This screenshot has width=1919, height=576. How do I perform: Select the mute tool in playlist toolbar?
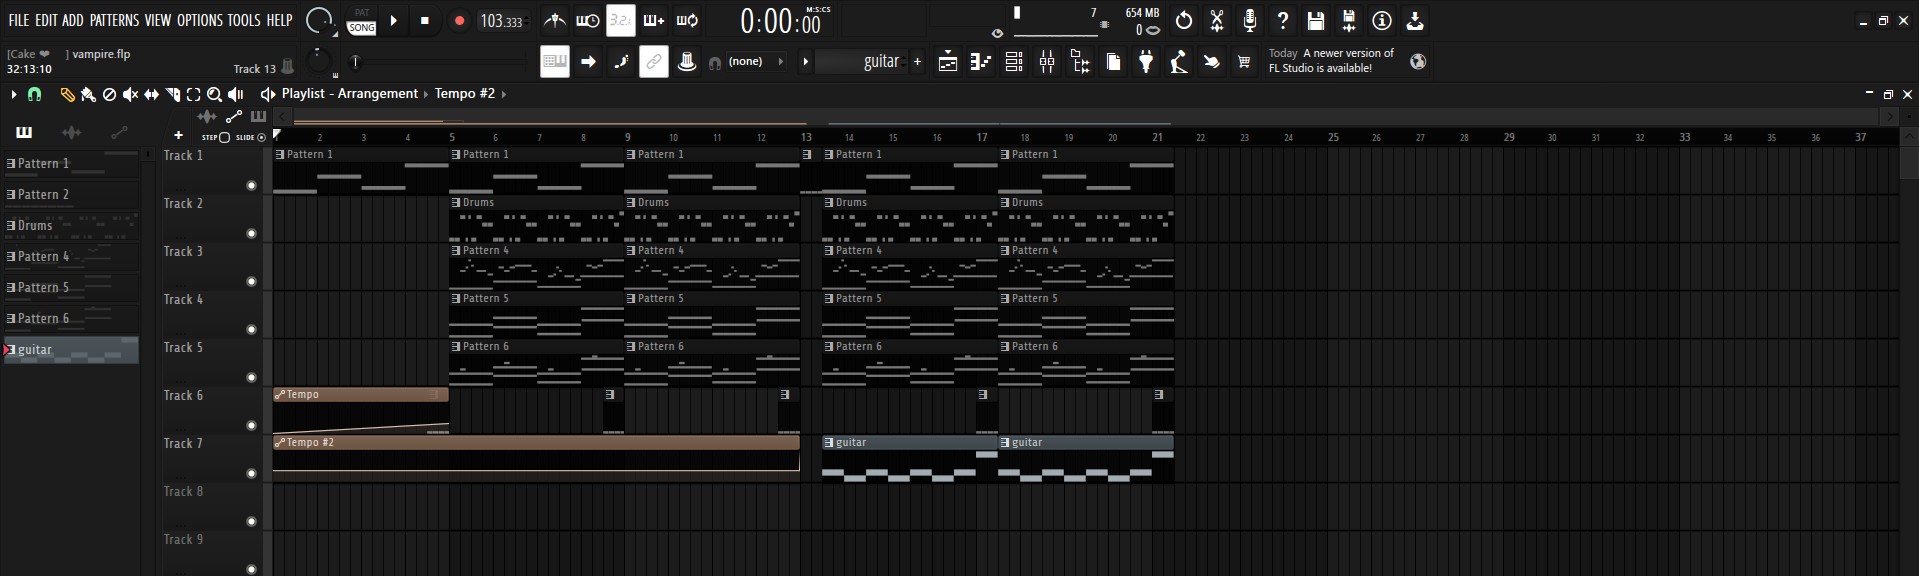[130, 94]
